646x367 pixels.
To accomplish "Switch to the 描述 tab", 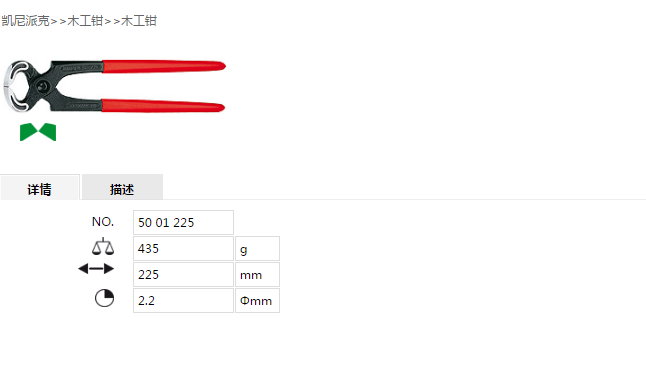I will tap(122, 188).
